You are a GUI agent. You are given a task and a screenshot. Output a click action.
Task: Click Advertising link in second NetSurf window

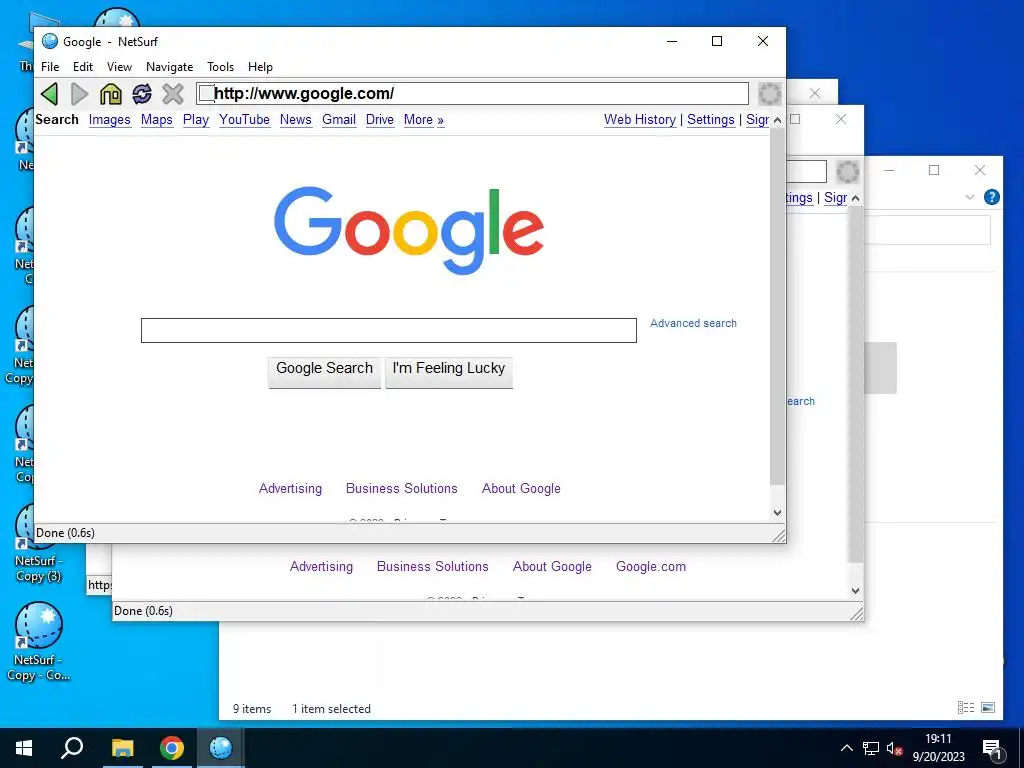click(x=321, y=567)
